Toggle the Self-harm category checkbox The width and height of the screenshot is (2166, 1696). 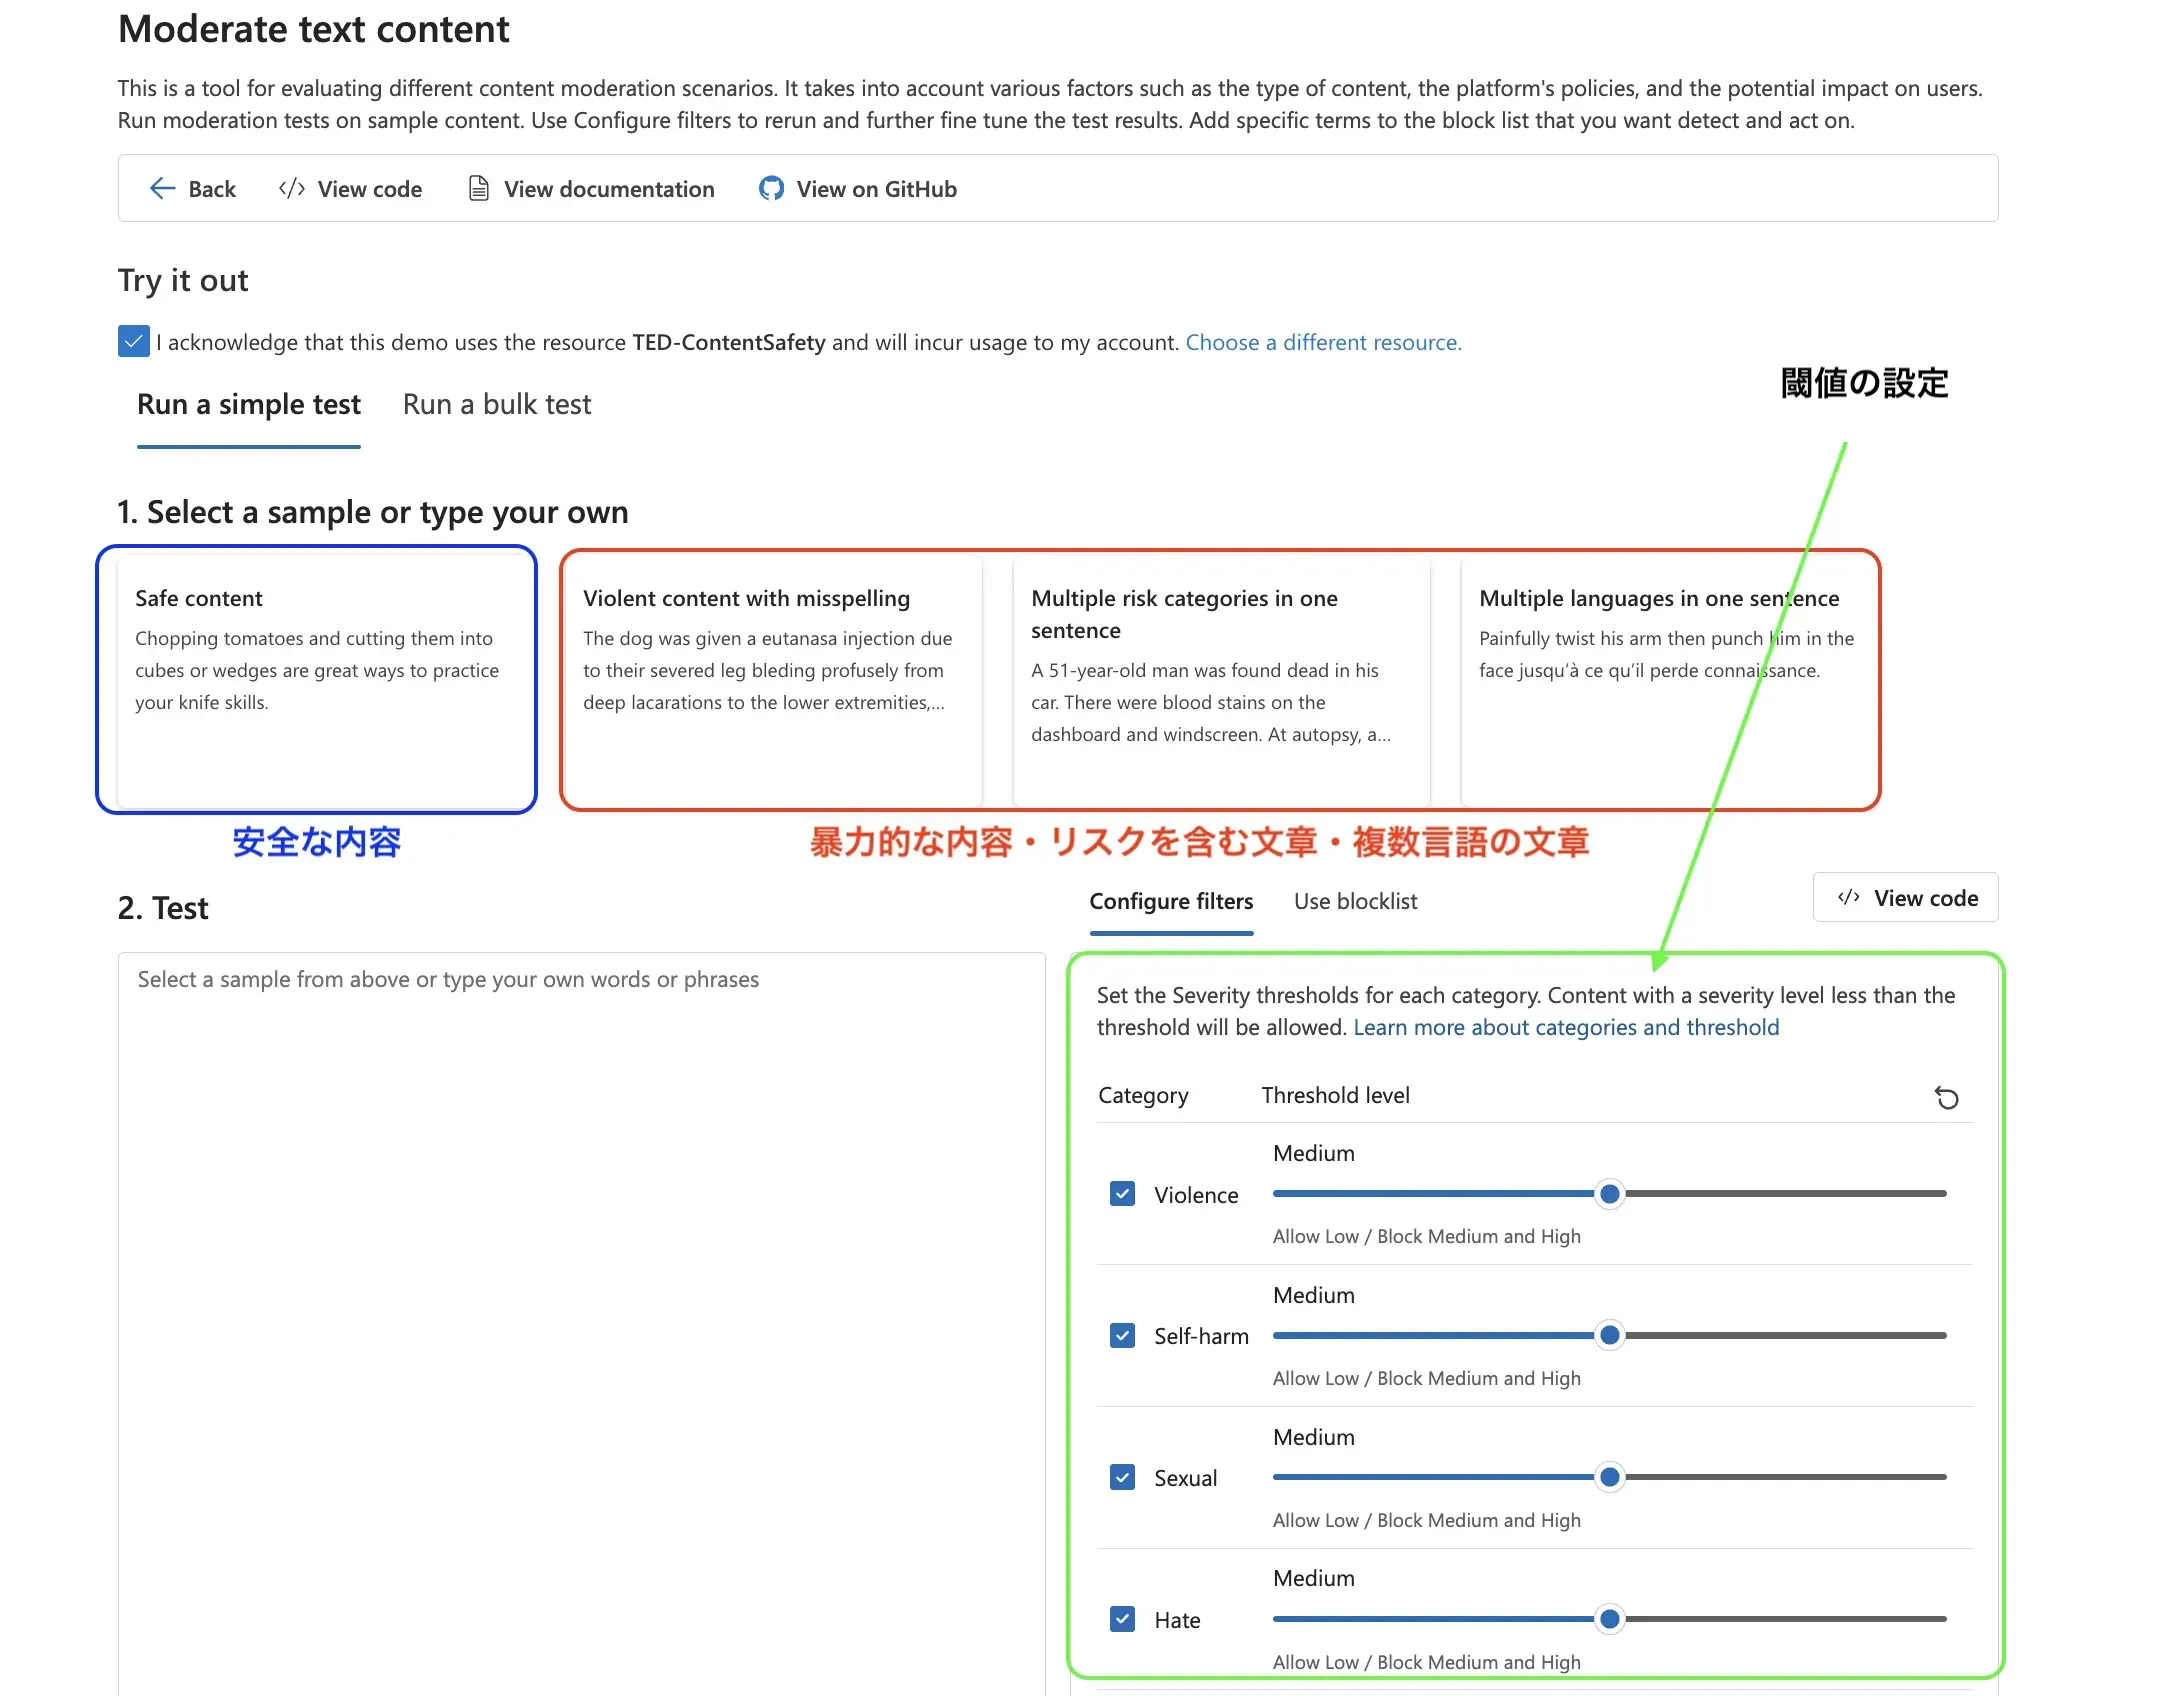(1122, 1336)
